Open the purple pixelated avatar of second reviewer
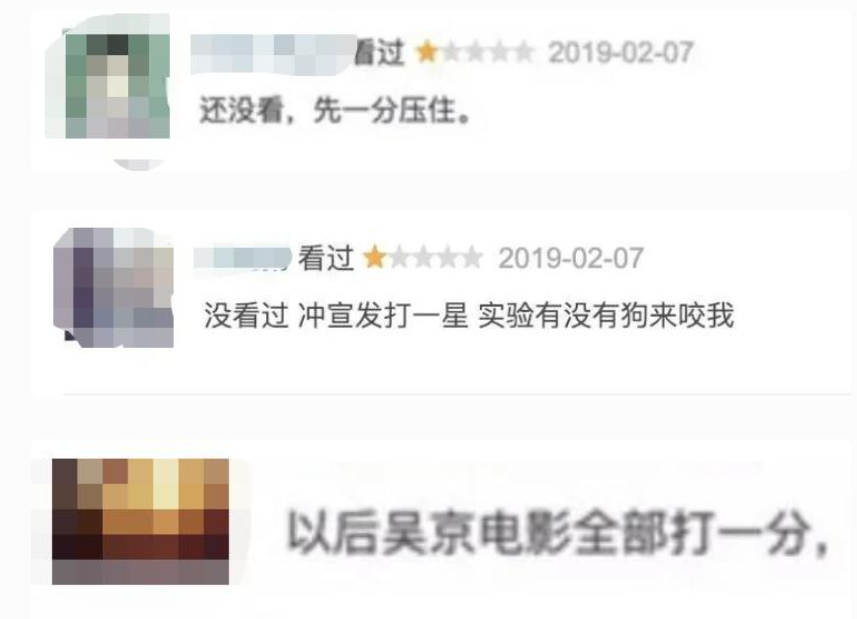 [x=114, y=287]
